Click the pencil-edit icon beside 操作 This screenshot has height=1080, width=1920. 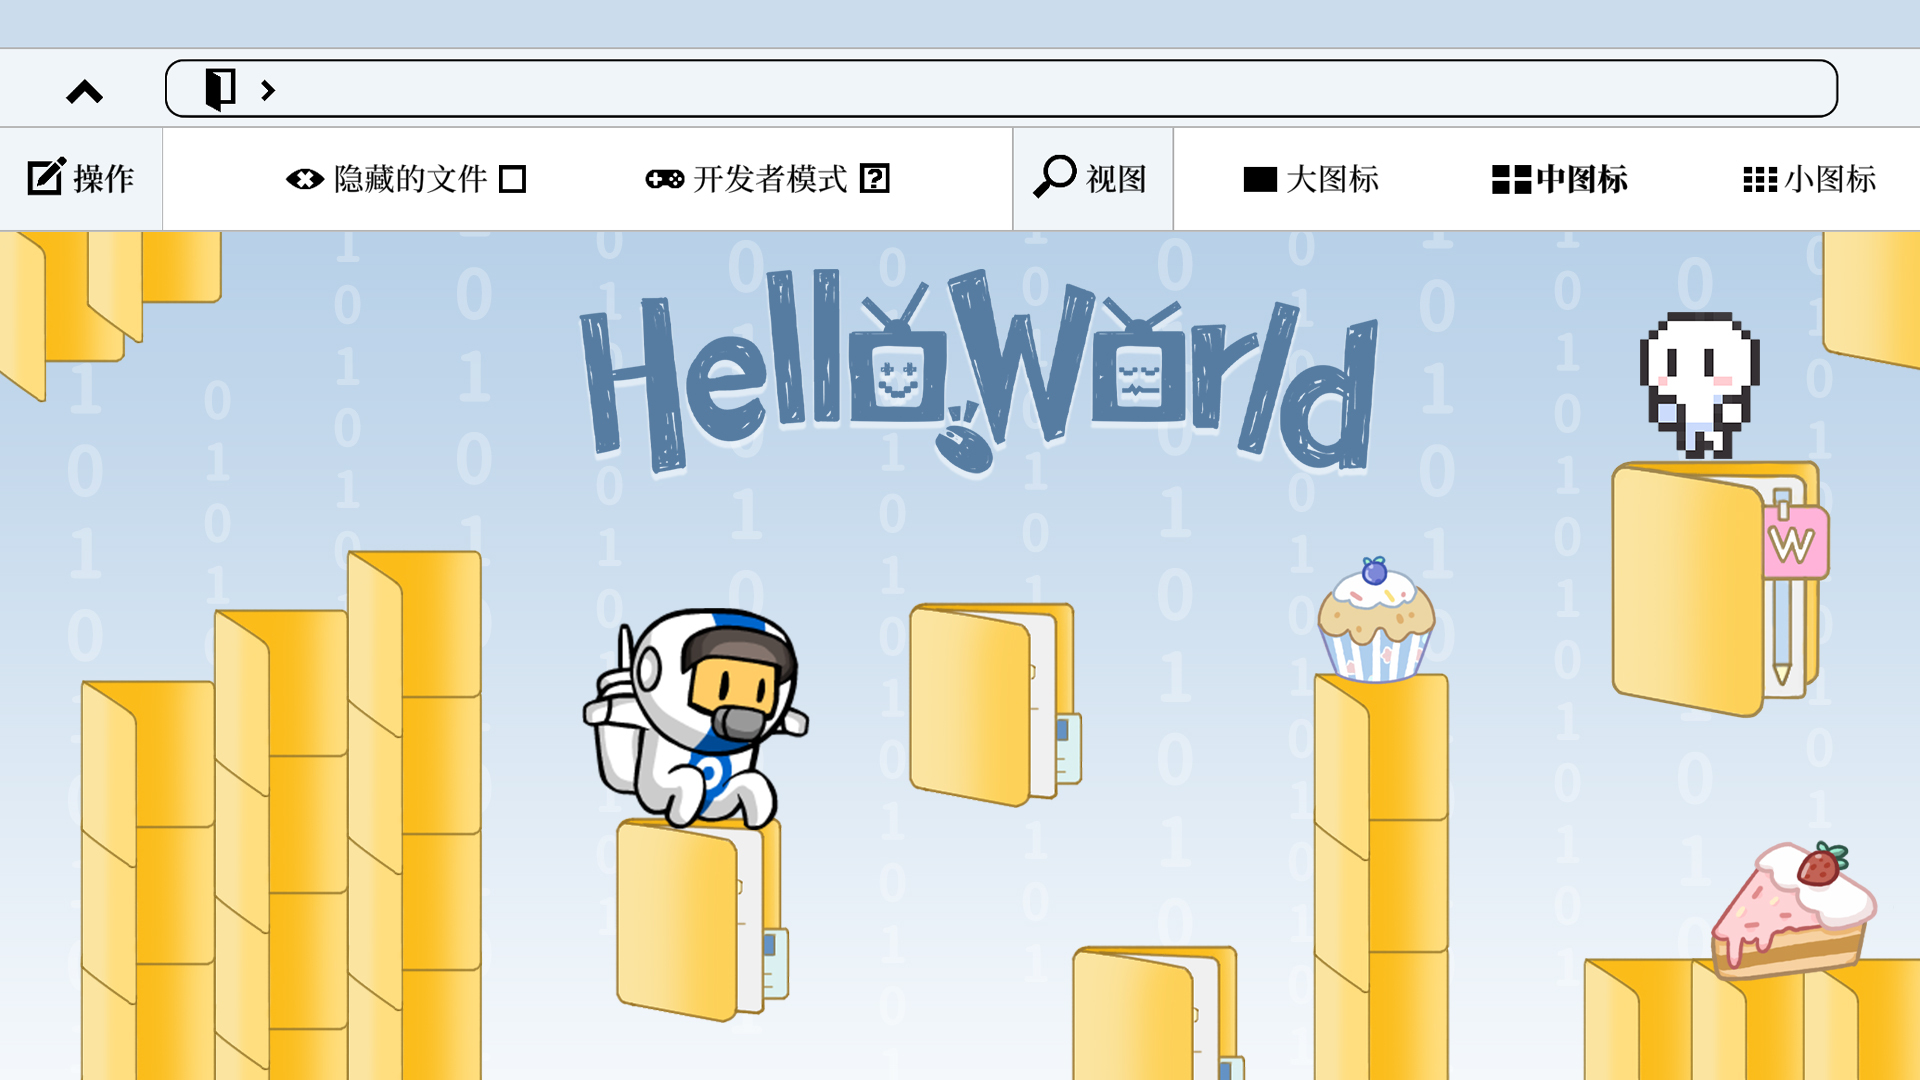click(x=46, y=177)
